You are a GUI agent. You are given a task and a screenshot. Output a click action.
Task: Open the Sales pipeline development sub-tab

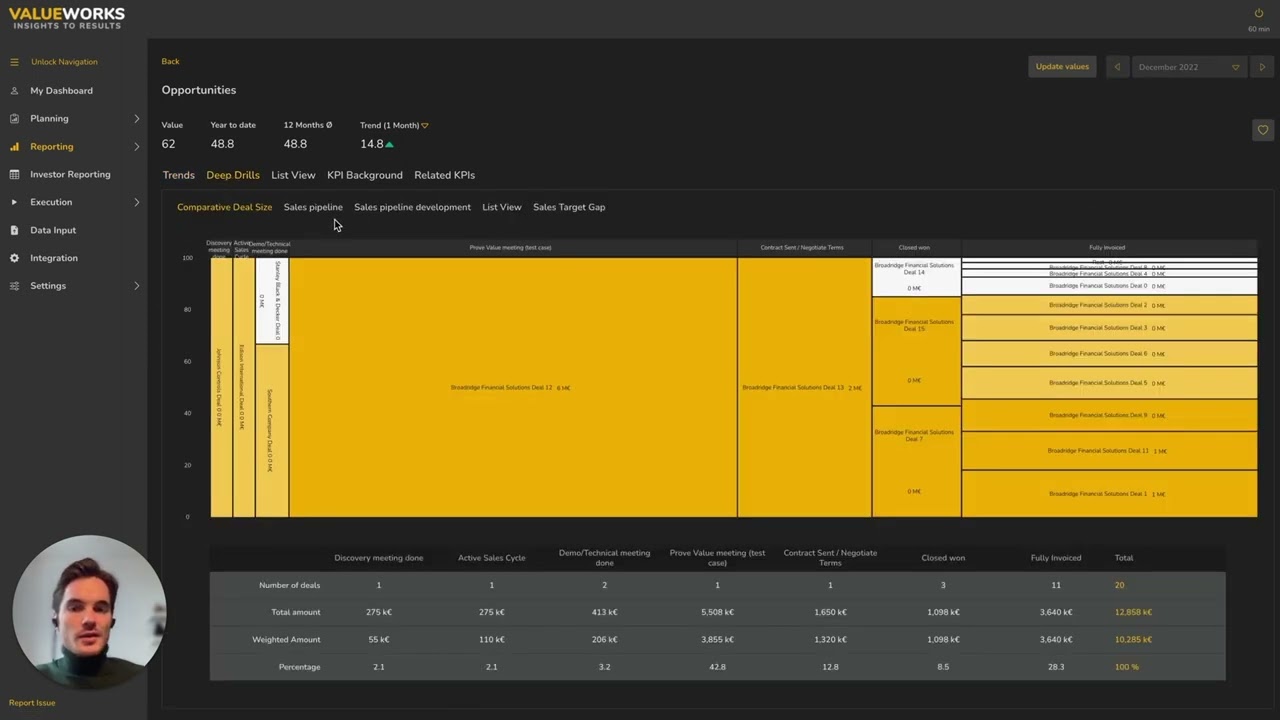(412, 207)
